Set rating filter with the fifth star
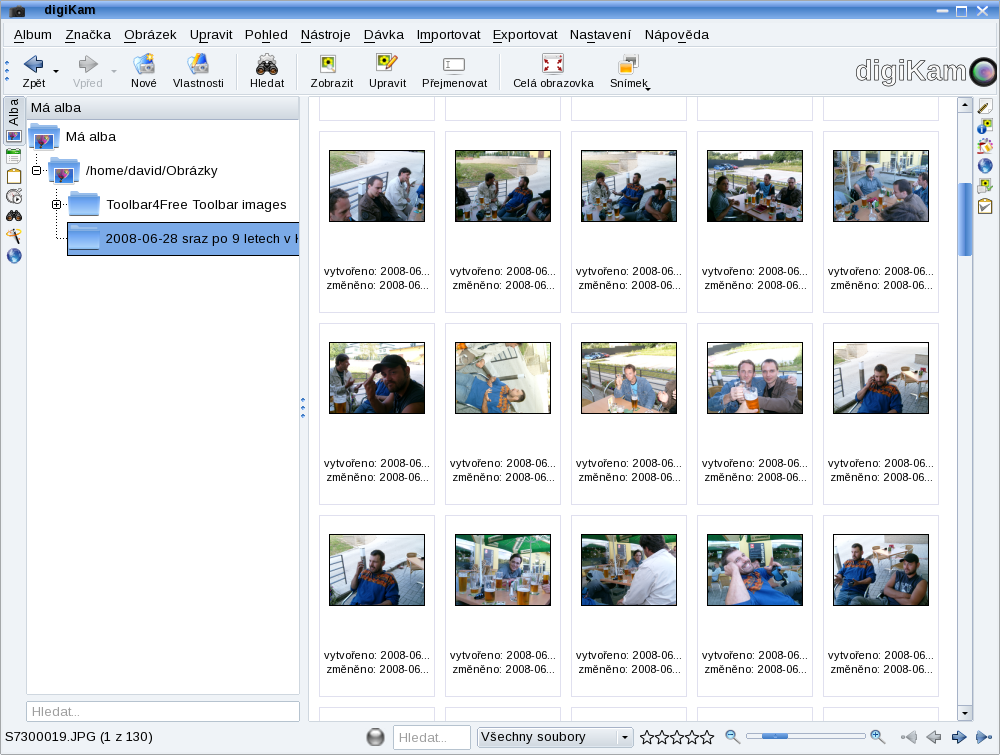Viewport: 1000px width, 755px height. (707, 738)
